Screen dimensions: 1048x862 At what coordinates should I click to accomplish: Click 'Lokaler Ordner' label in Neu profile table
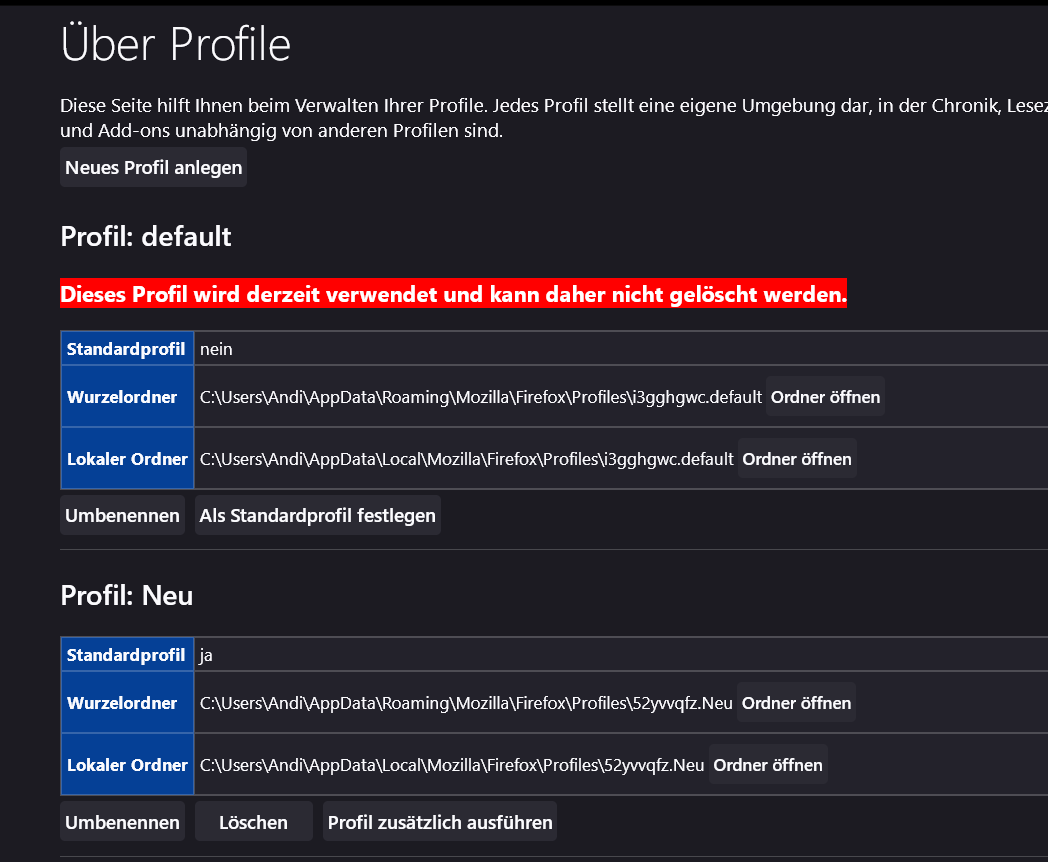coord(127,765)
